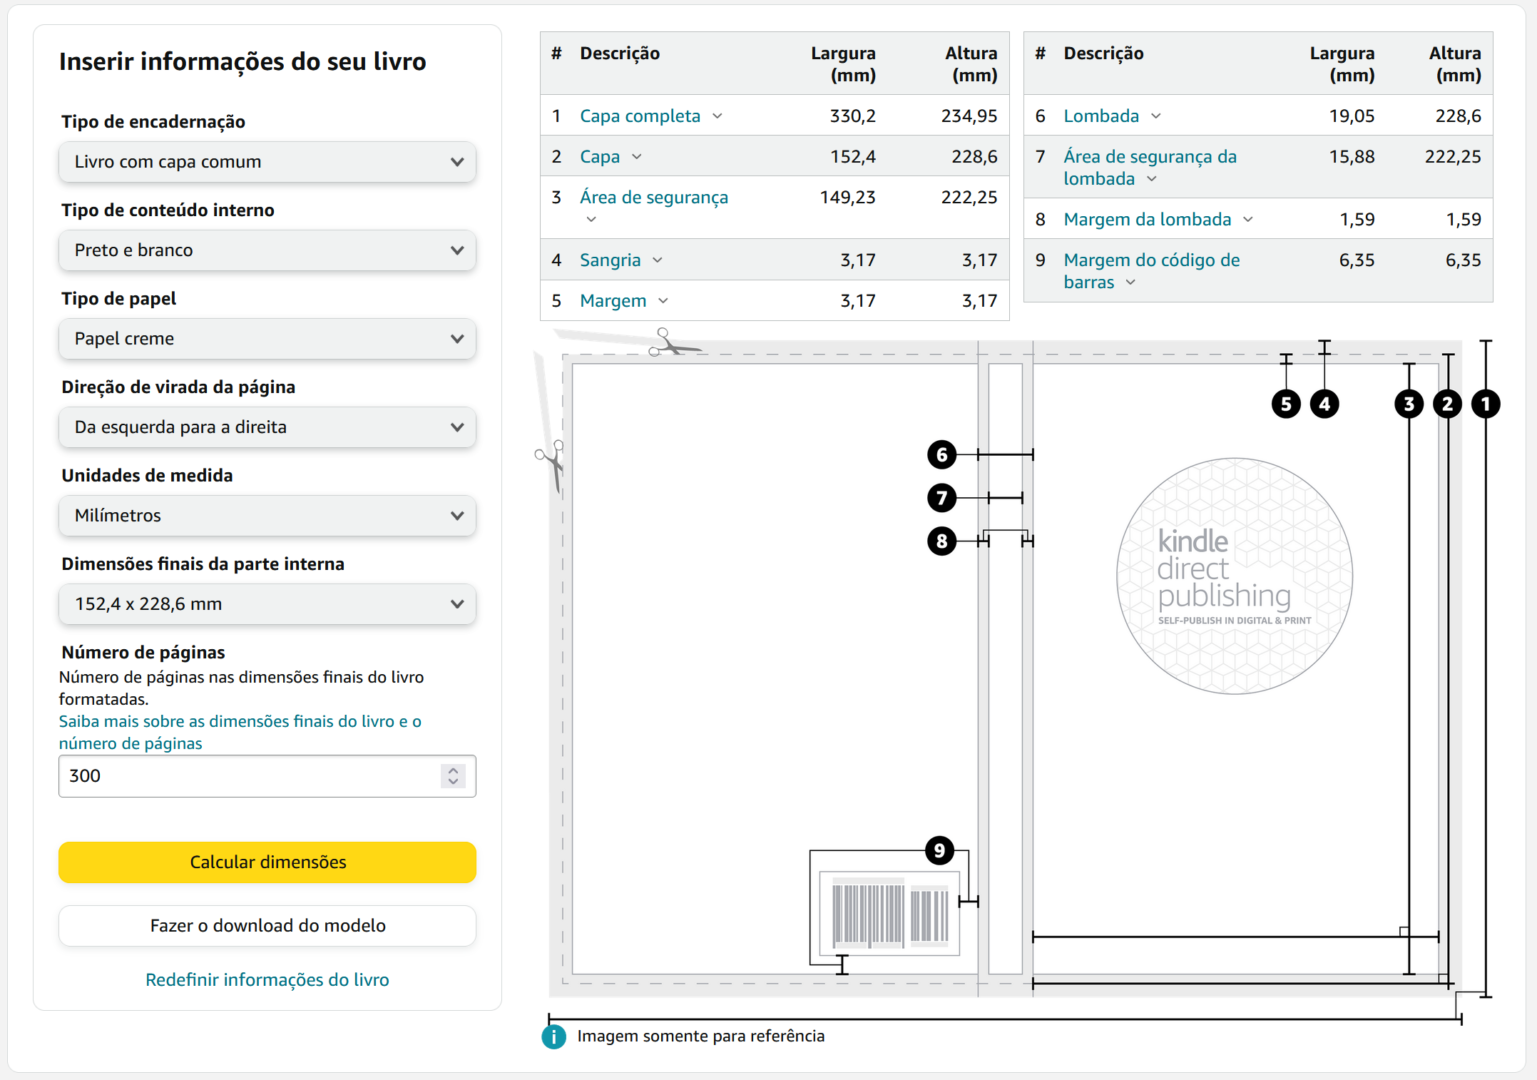Screen dimensions: 1537x1080
Task: Expand Margem do código de barras row
Action: (x=1151, y=271)
